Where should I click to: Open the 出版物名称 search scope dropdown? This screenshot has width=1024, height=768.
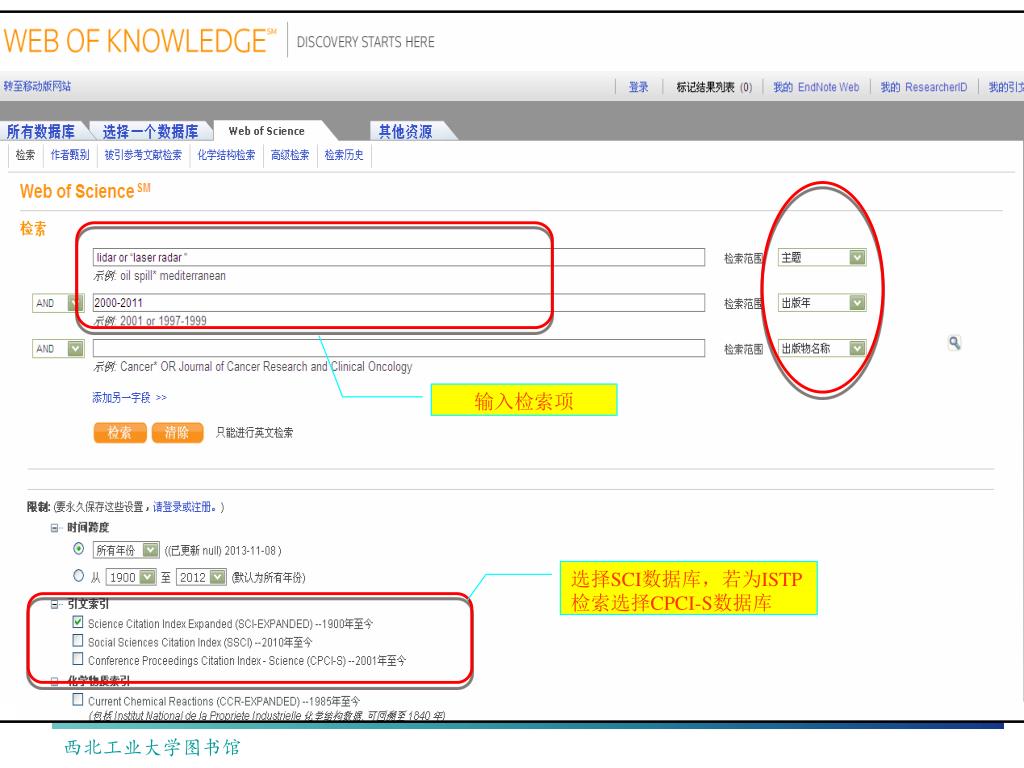(822, 348)
